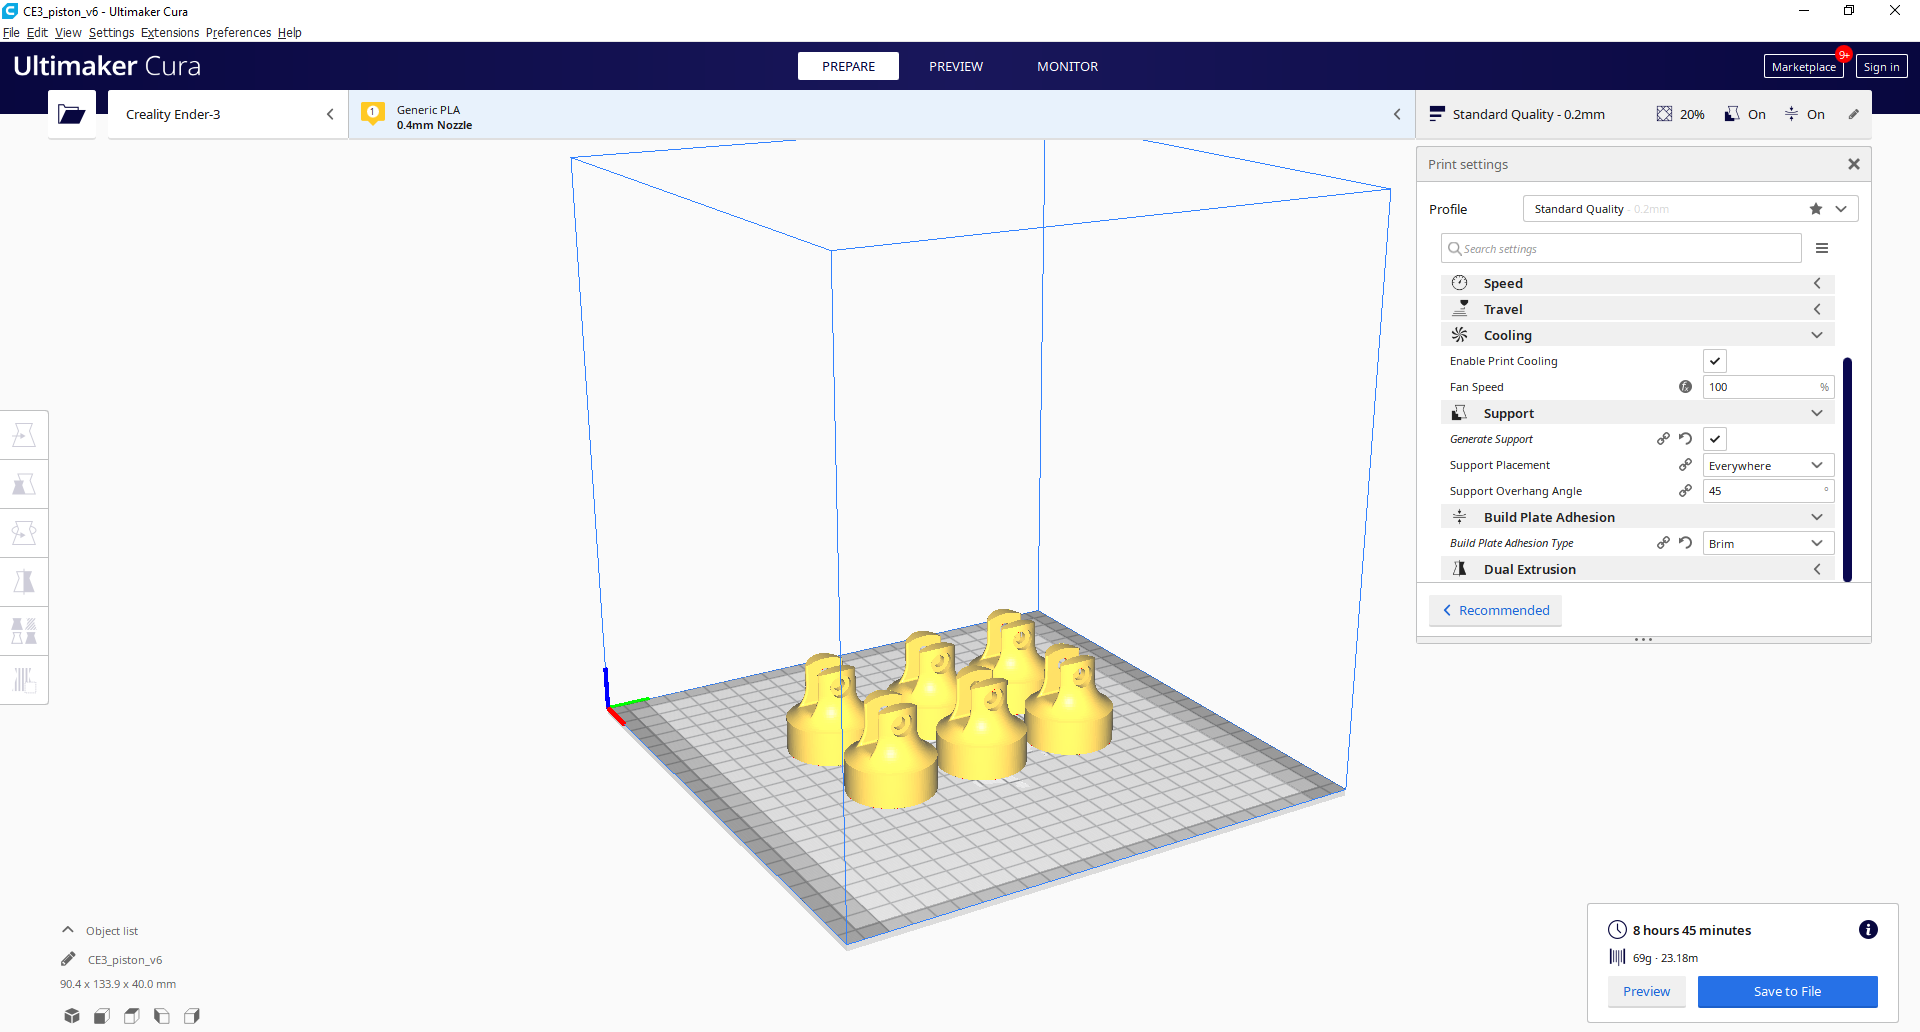
Task: Expand the Speed settings category
Action: coord(1637,283)
